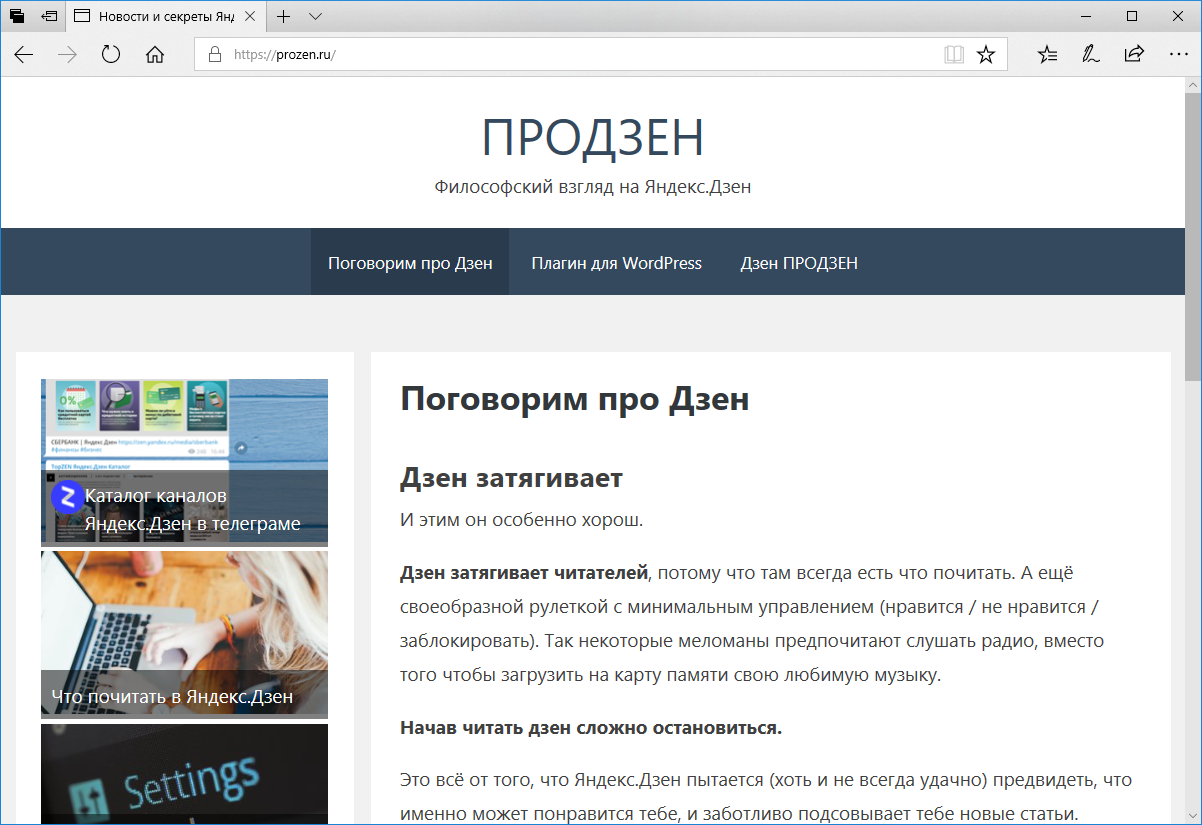Maximize the browser window
Image resolution: width=1202 pixels, height=825 pixels.
click(x=1131, y=16)
